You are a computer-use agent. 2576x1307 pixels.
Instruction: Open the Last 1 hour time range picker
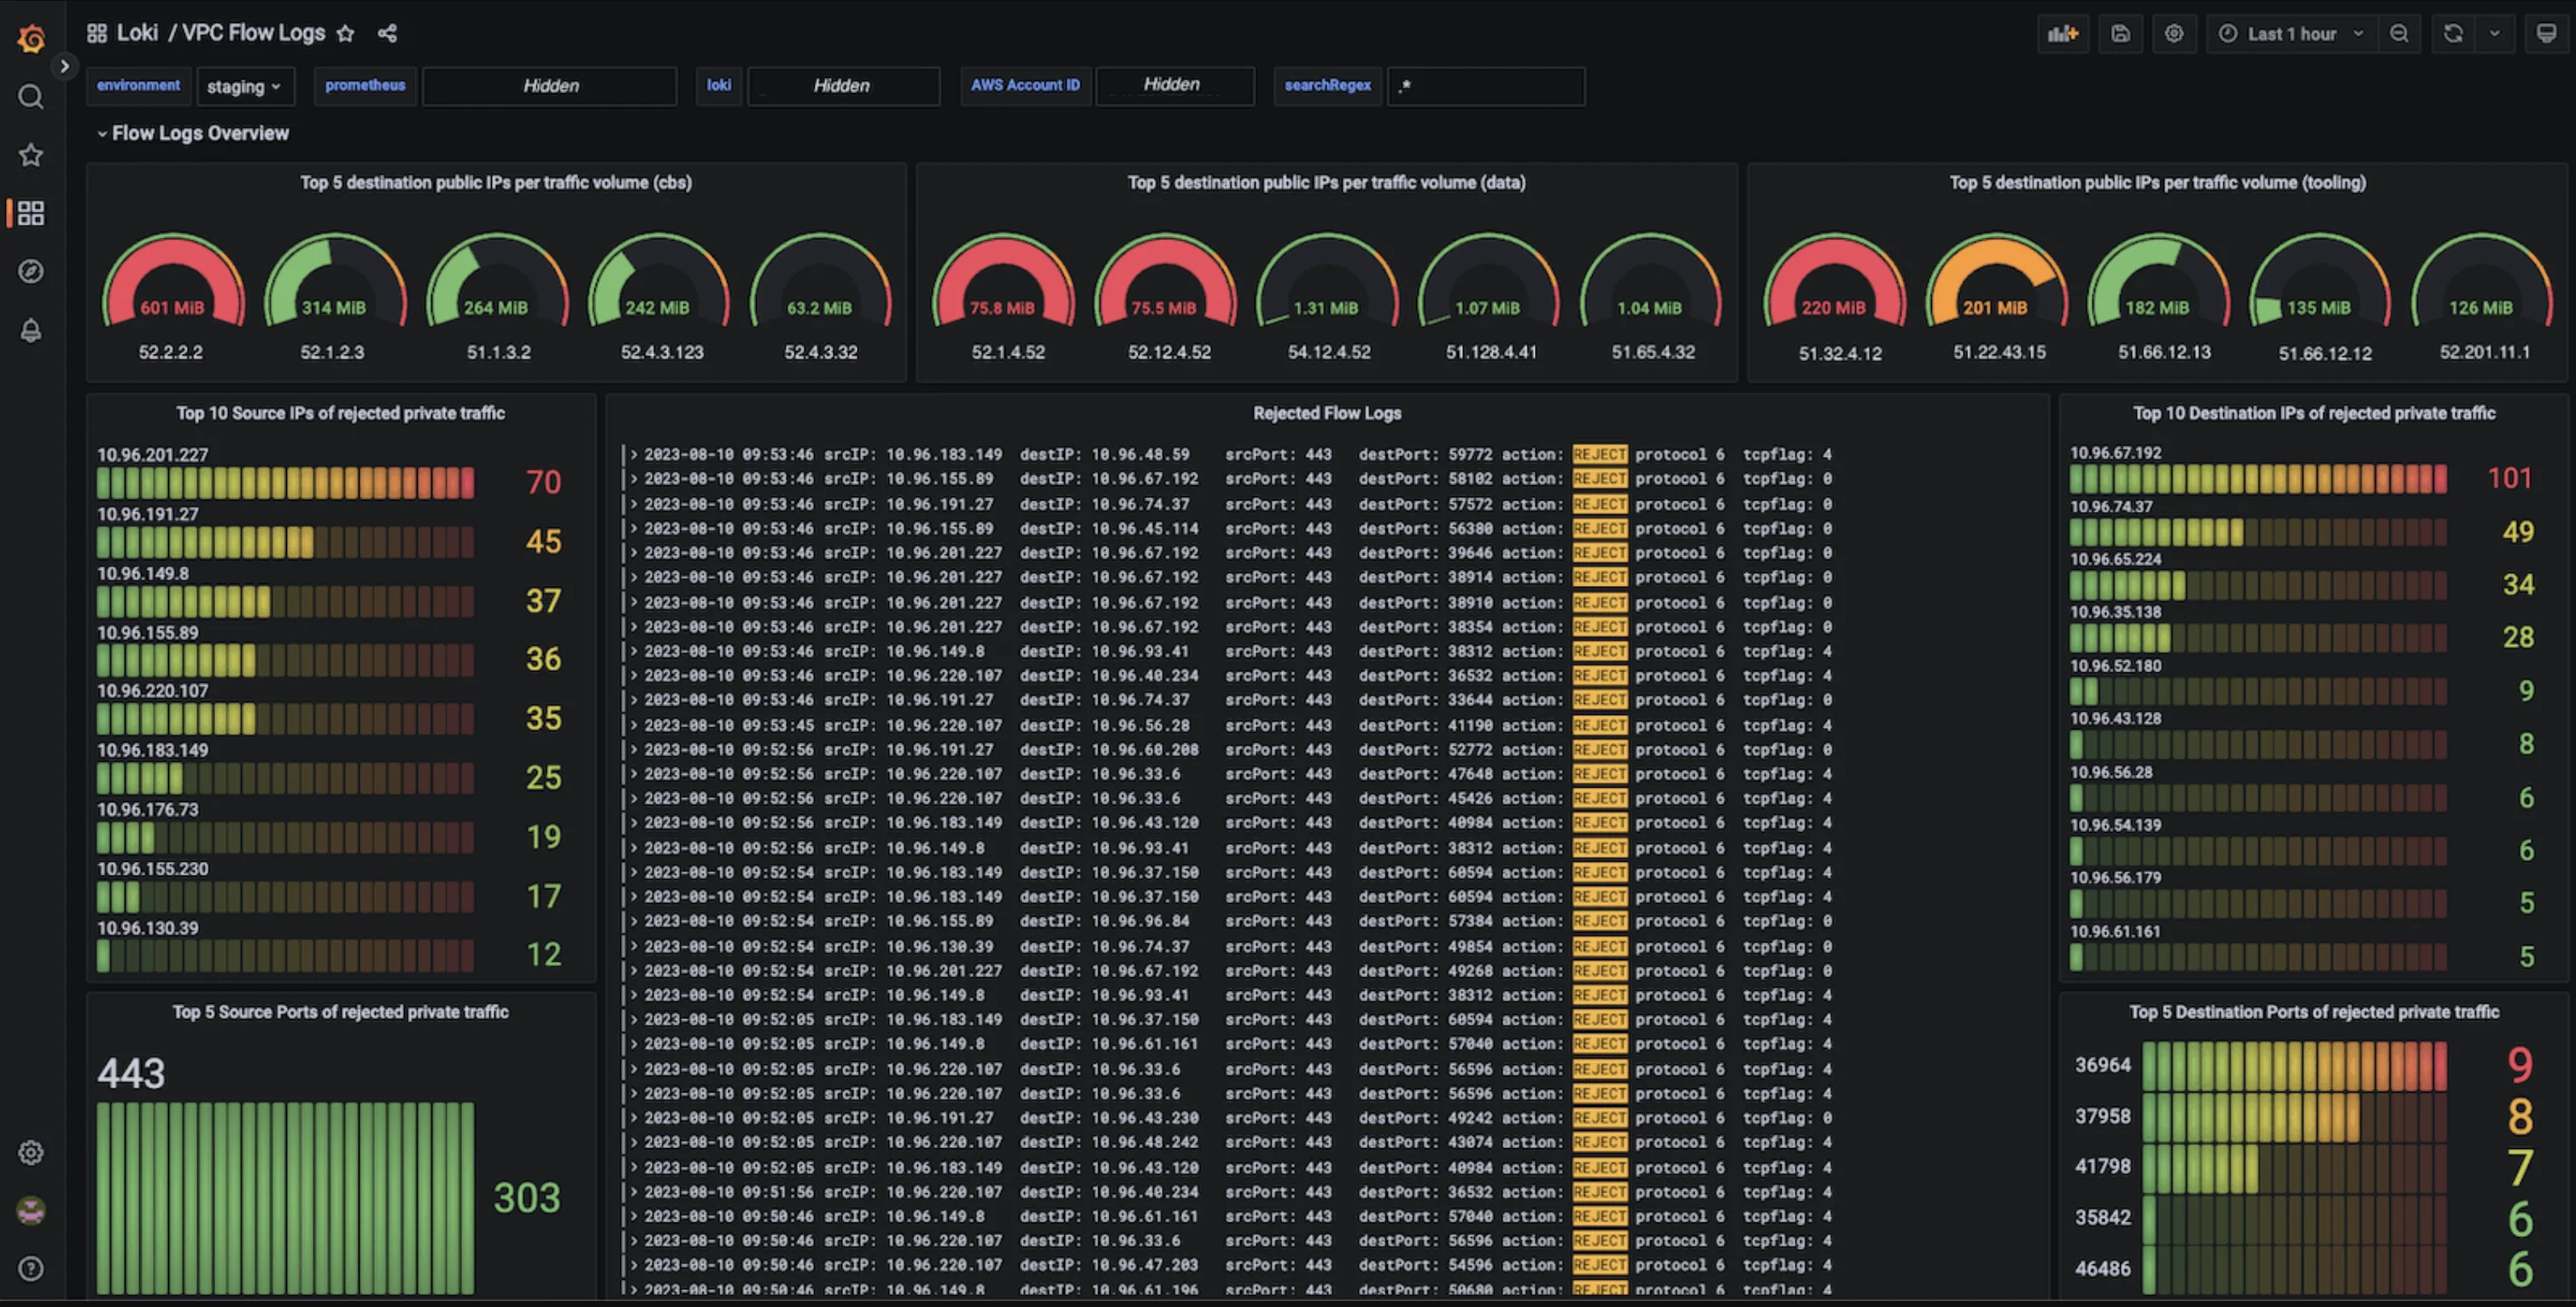2290,33
